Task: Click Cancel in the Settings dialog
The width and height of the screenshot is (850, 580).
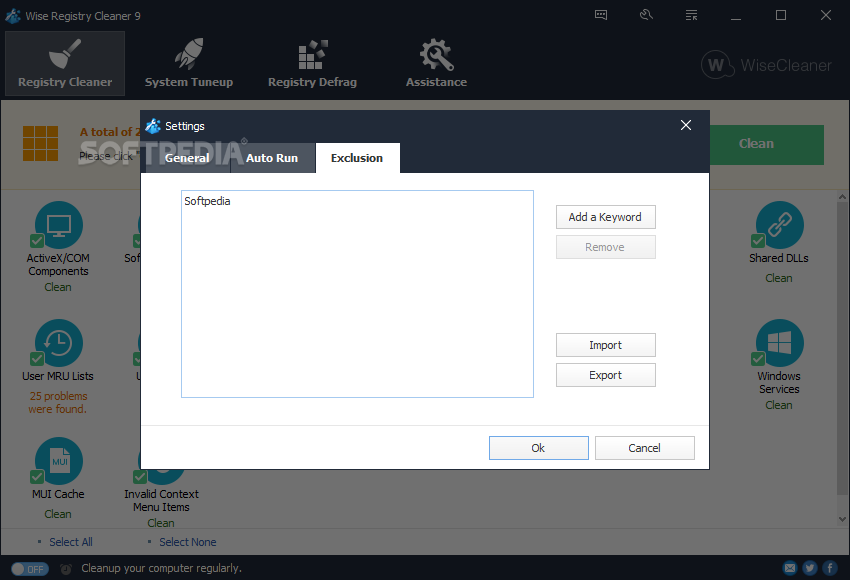Action: 645,448
